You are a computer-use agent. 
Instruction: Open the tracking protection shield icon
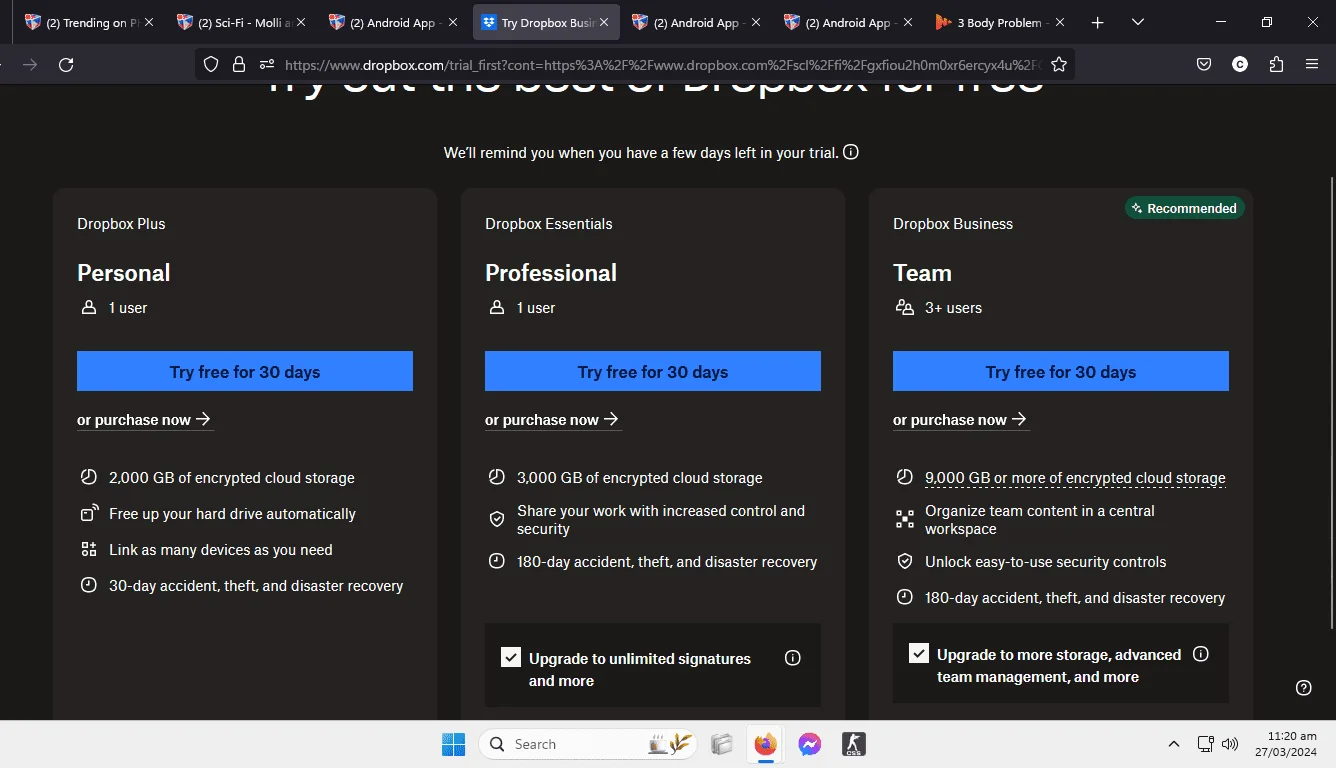[x=211, y=65]
